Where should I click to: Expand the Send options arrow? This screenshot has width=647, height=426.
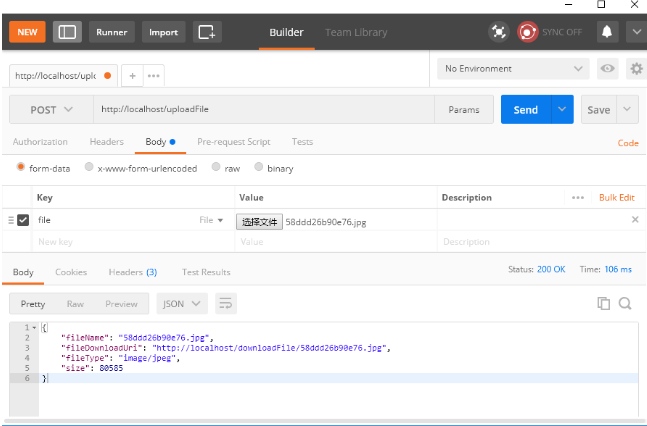[x=562, y=109]
